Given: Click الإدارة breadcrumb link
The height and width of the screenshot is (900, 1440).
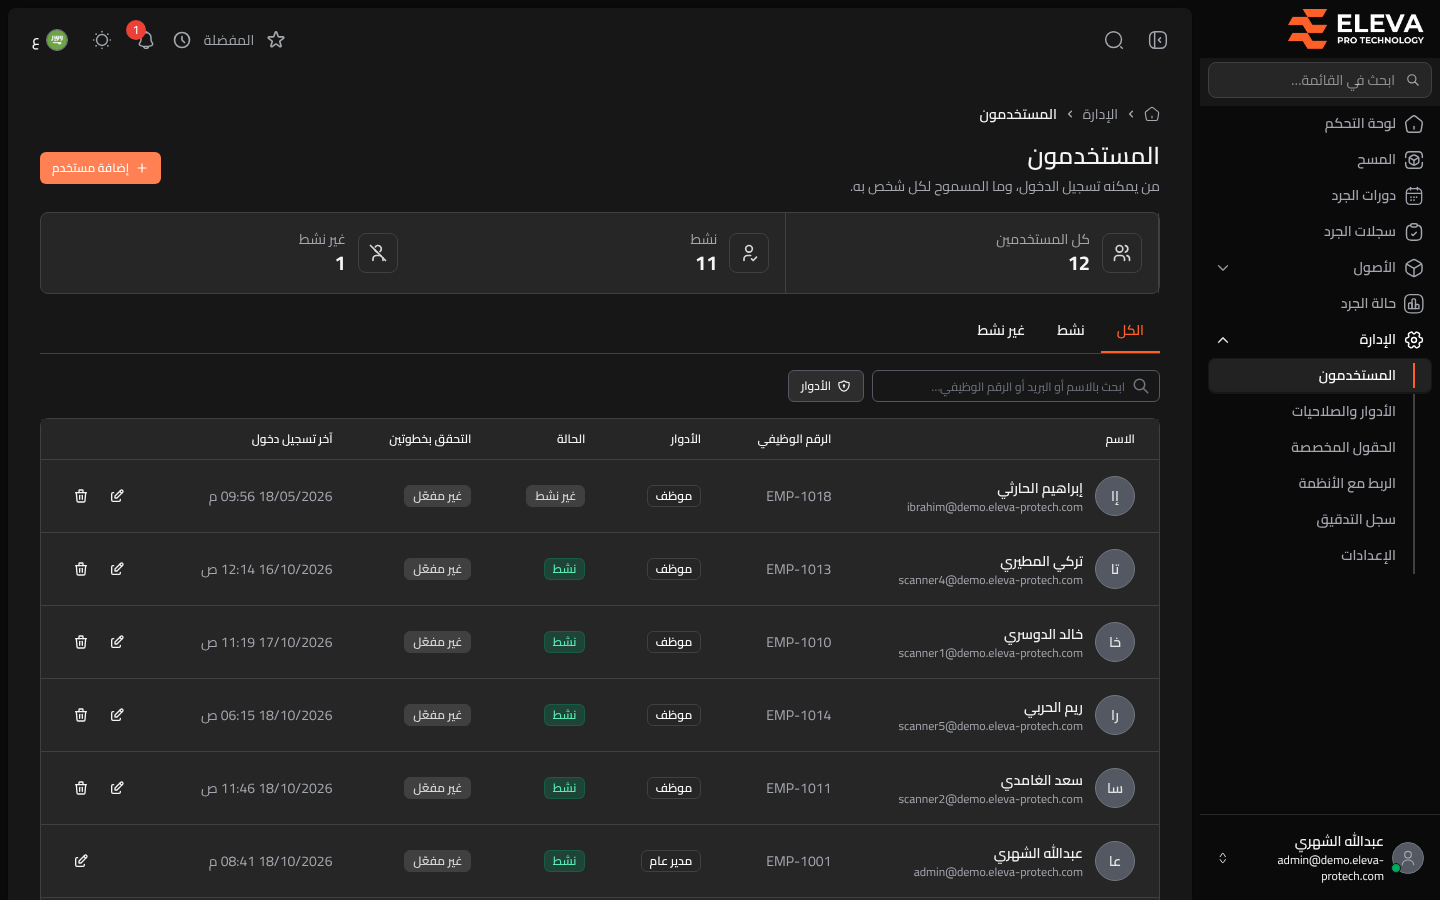Looking at the screenshot, I should [x=1100, y=115].
